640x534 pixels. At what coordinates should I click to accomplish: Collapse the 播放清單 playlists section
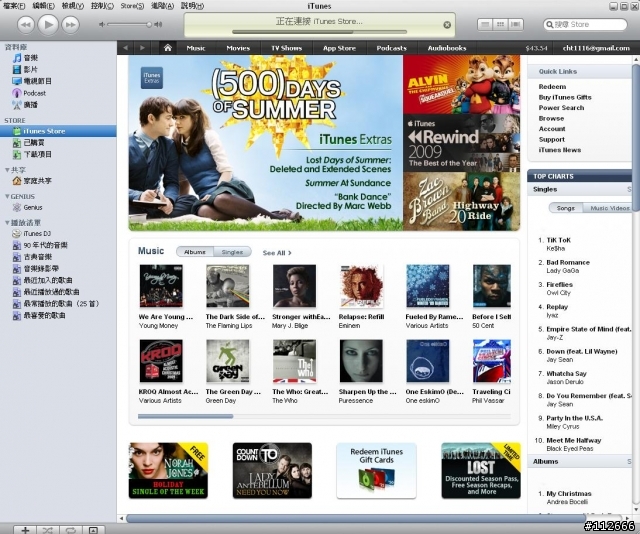(x=7, y=222)
